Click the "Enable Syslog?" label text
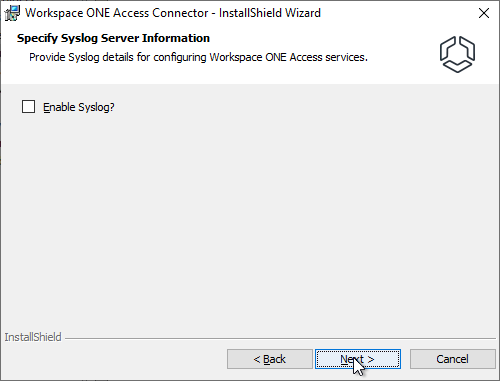500x381 pixels. pyautogui.click(x=79, y=107)
